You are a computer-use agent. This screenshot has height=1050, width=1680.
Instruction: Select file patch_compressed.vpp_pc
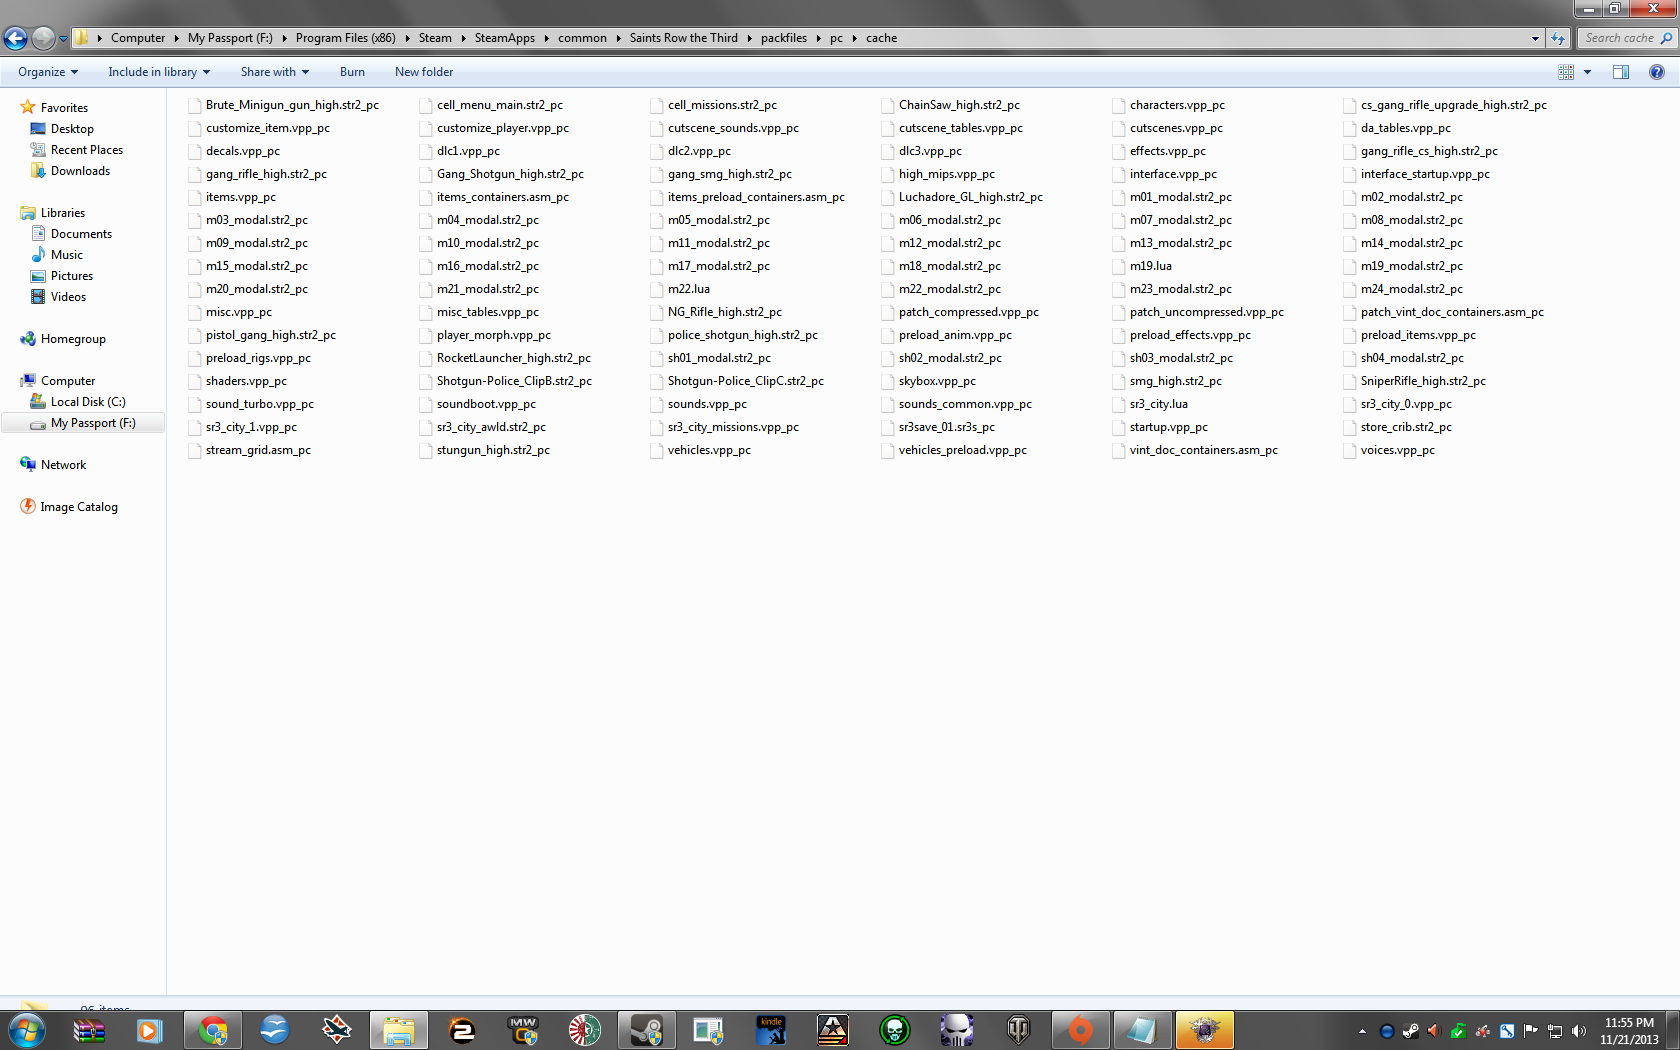(969, 312)
